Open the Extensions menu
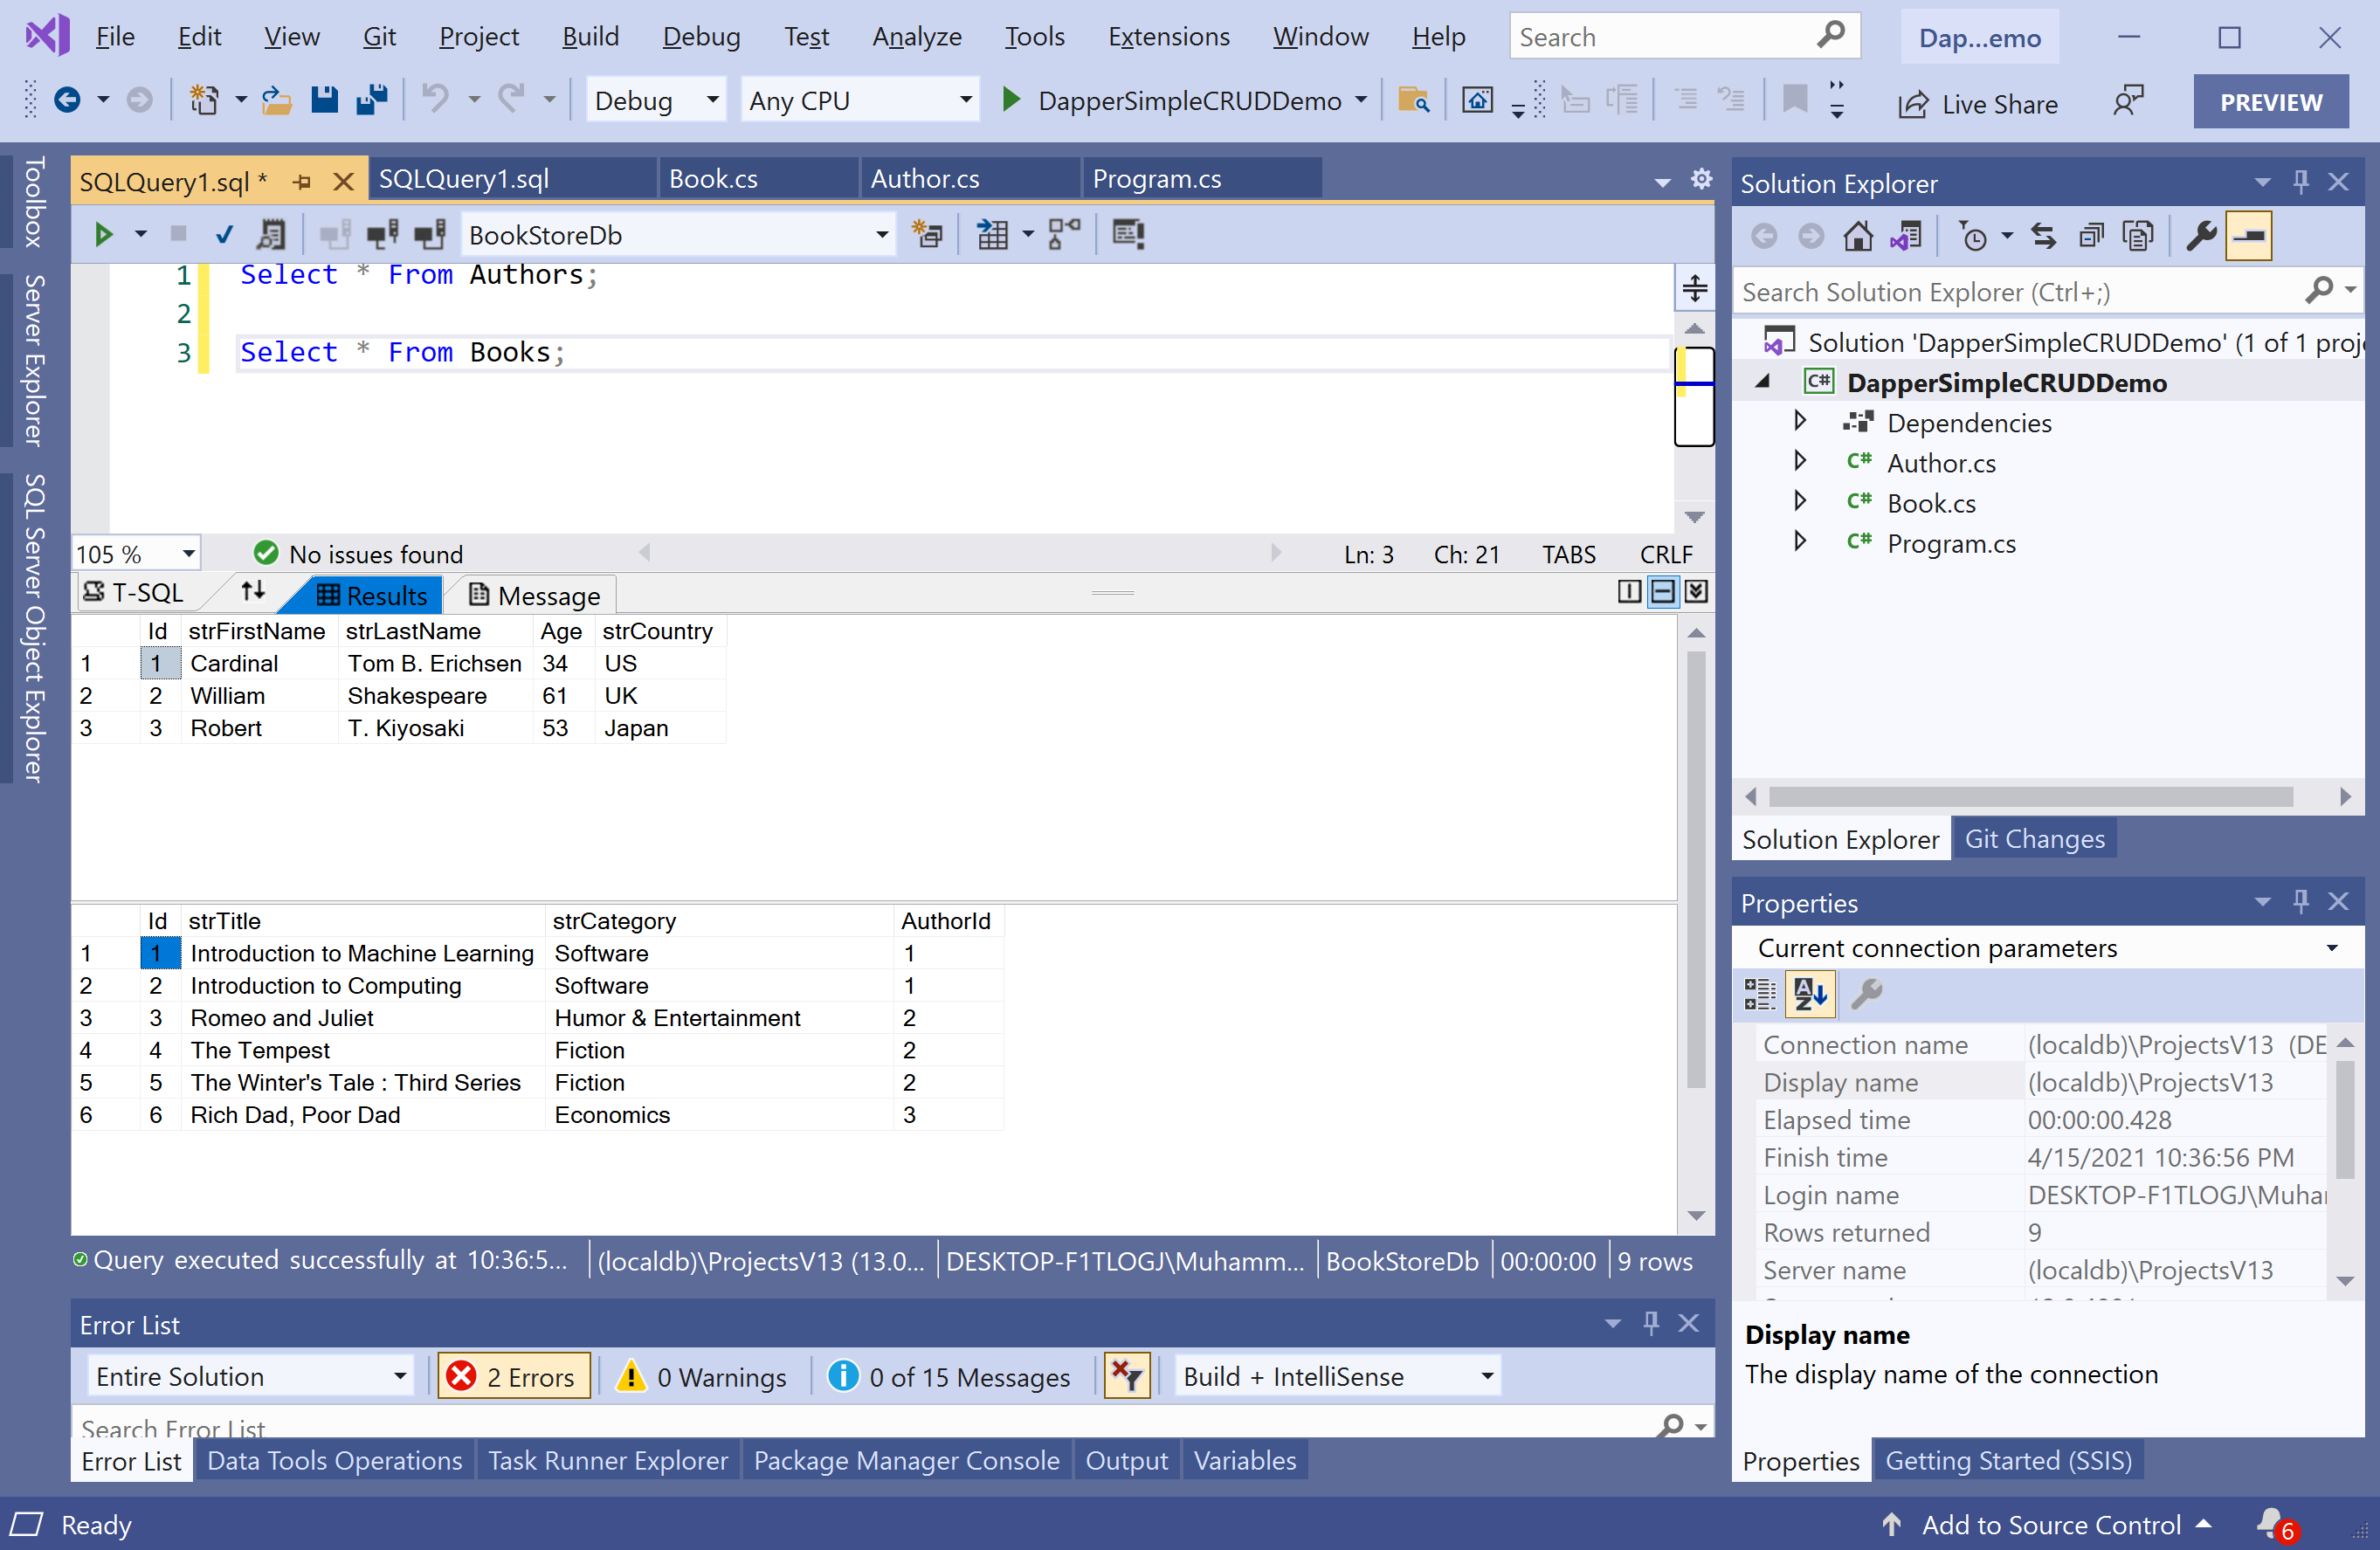The height and width of the screenshot is (1550, 2380). pyautogui.click(x=1167, y=37)
